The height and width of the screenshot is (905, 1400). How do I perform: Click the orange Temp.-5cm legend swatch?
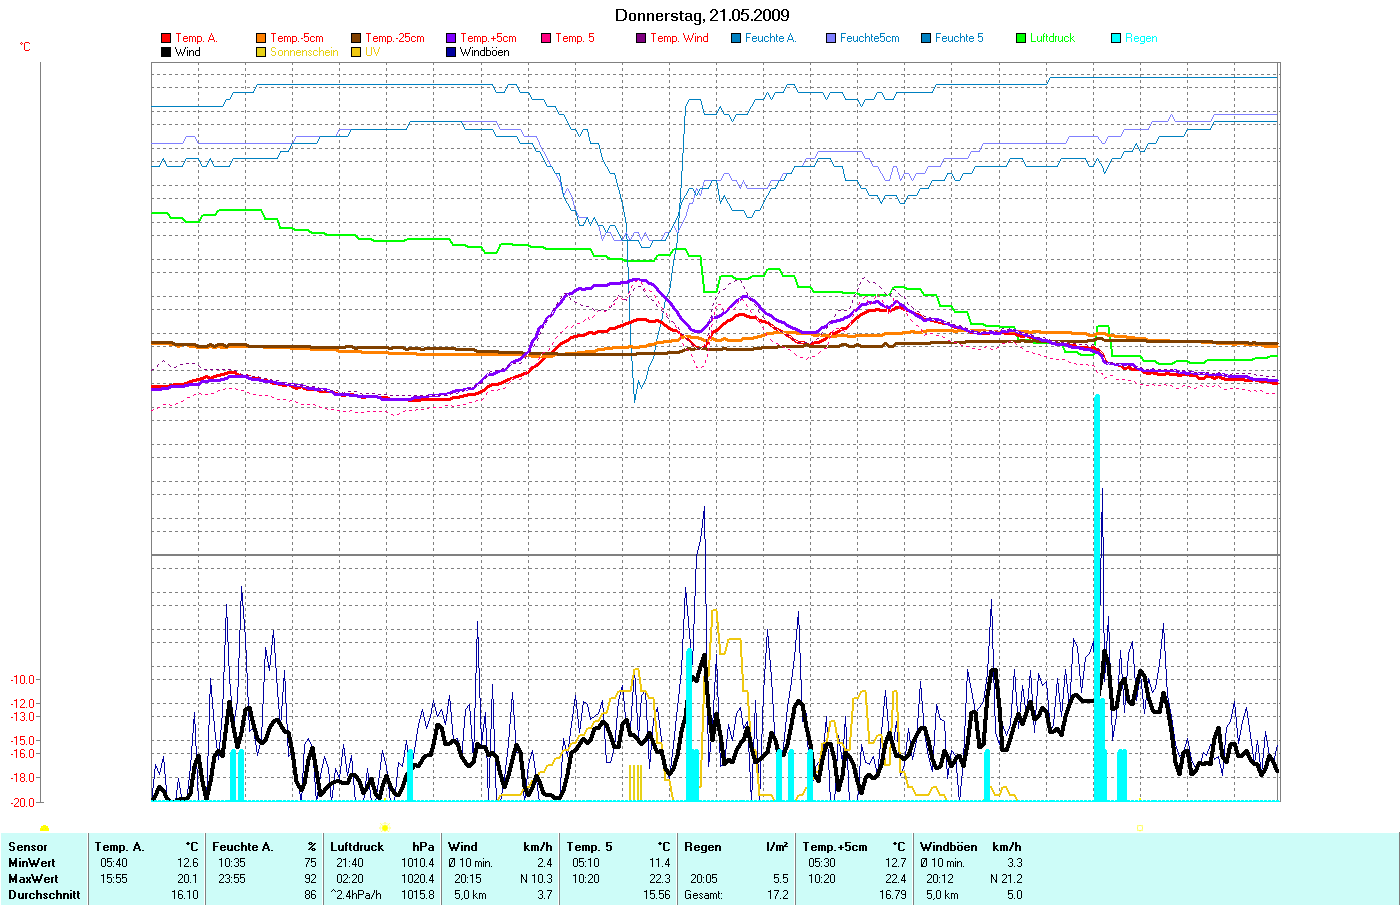point(261,38)
